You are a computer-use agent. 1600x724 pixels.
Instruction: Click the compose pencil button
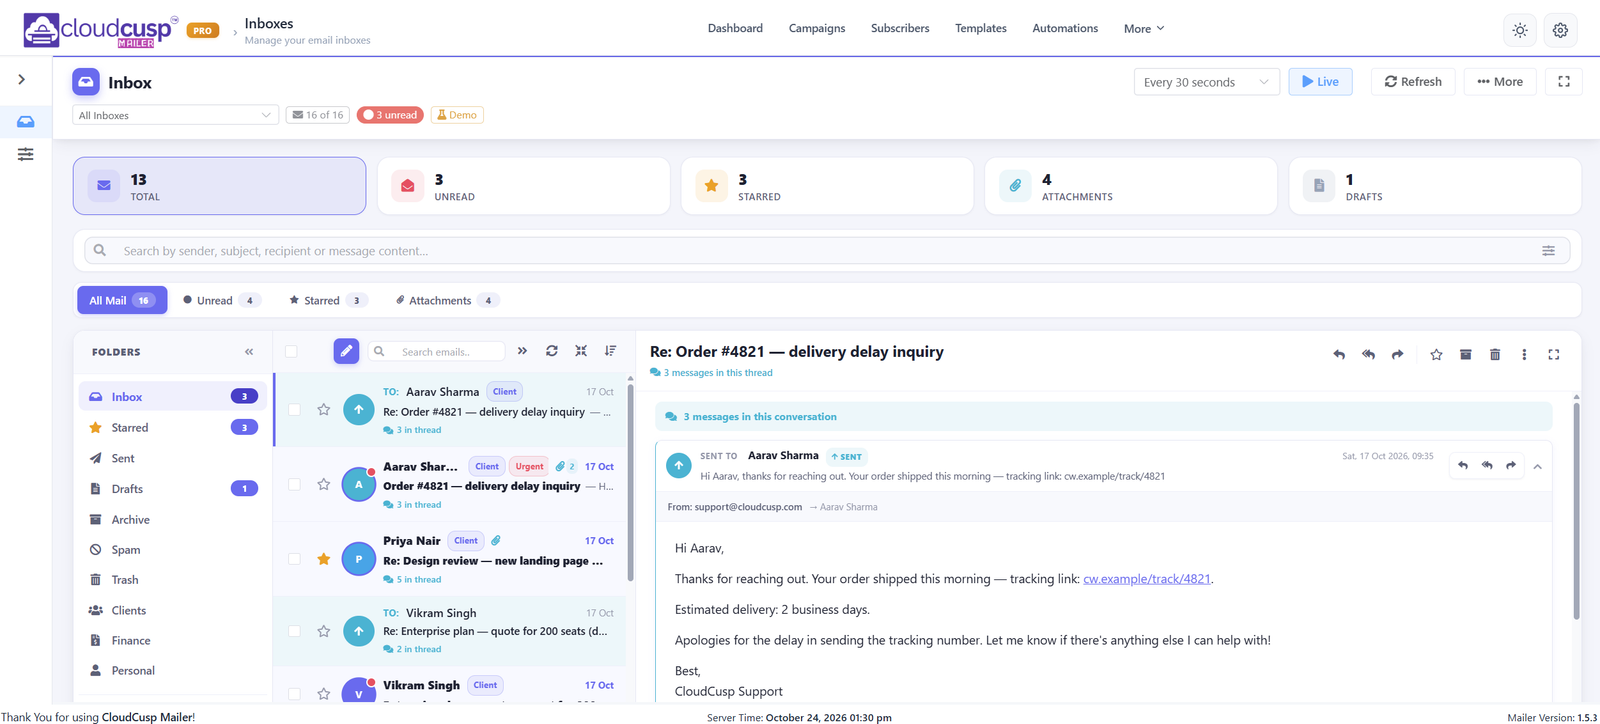(x=346, y=351)
